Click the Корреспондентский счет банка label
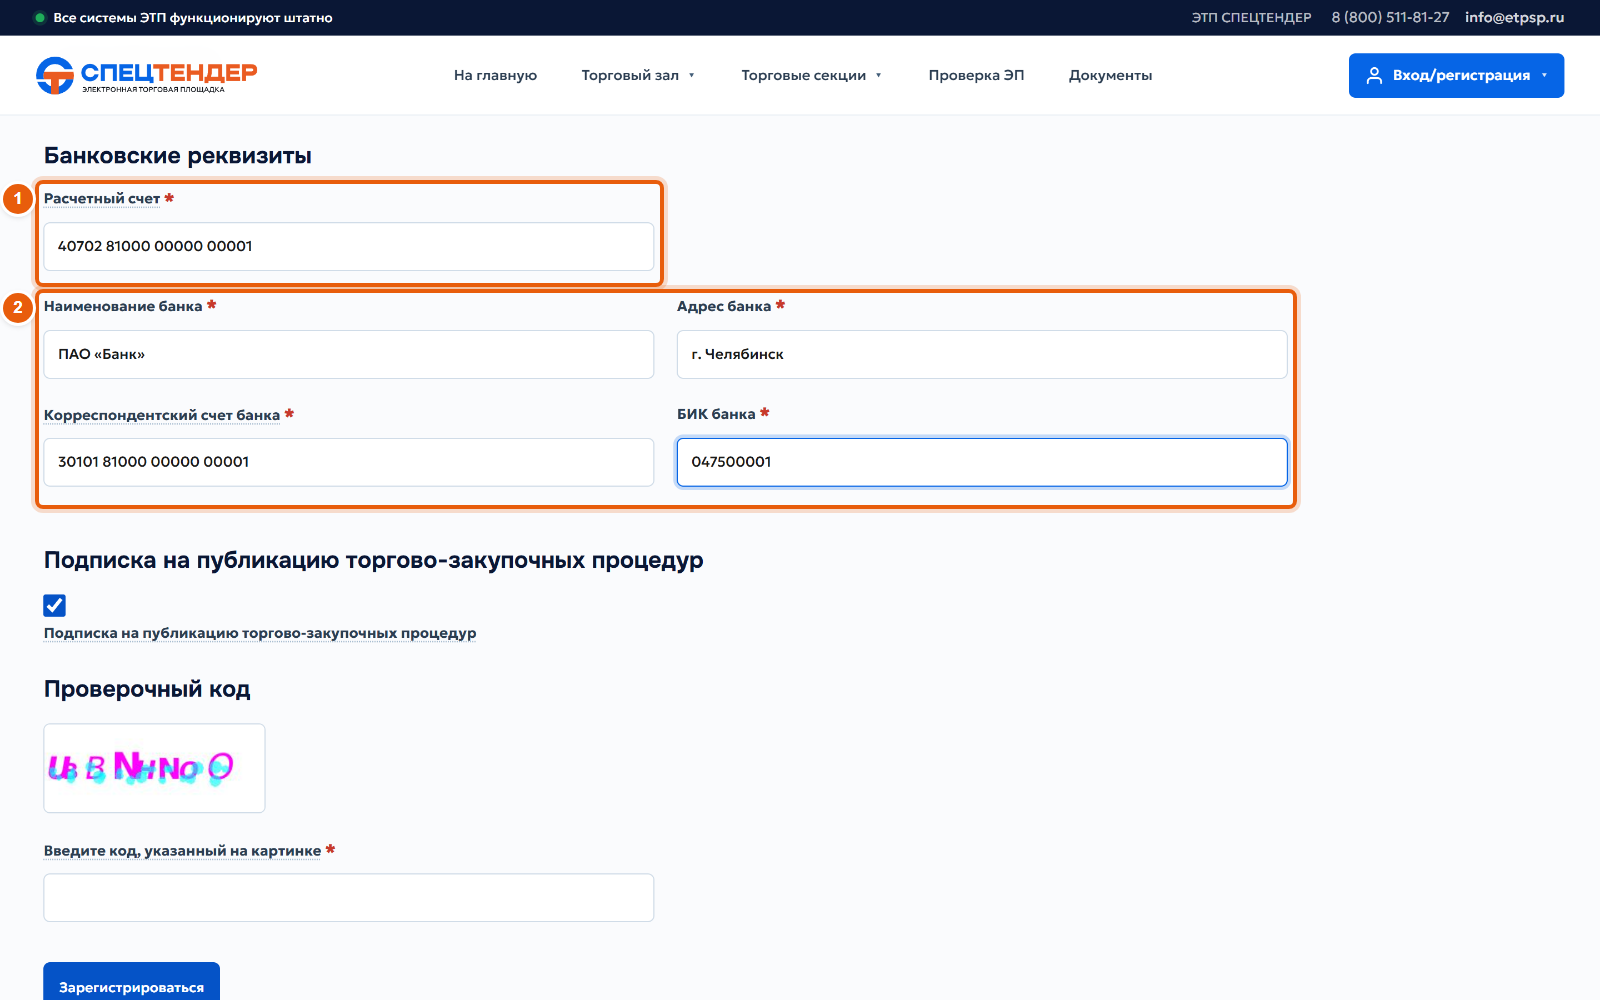This screenshot has height=1000, width=1600. [x=162, y=415]
